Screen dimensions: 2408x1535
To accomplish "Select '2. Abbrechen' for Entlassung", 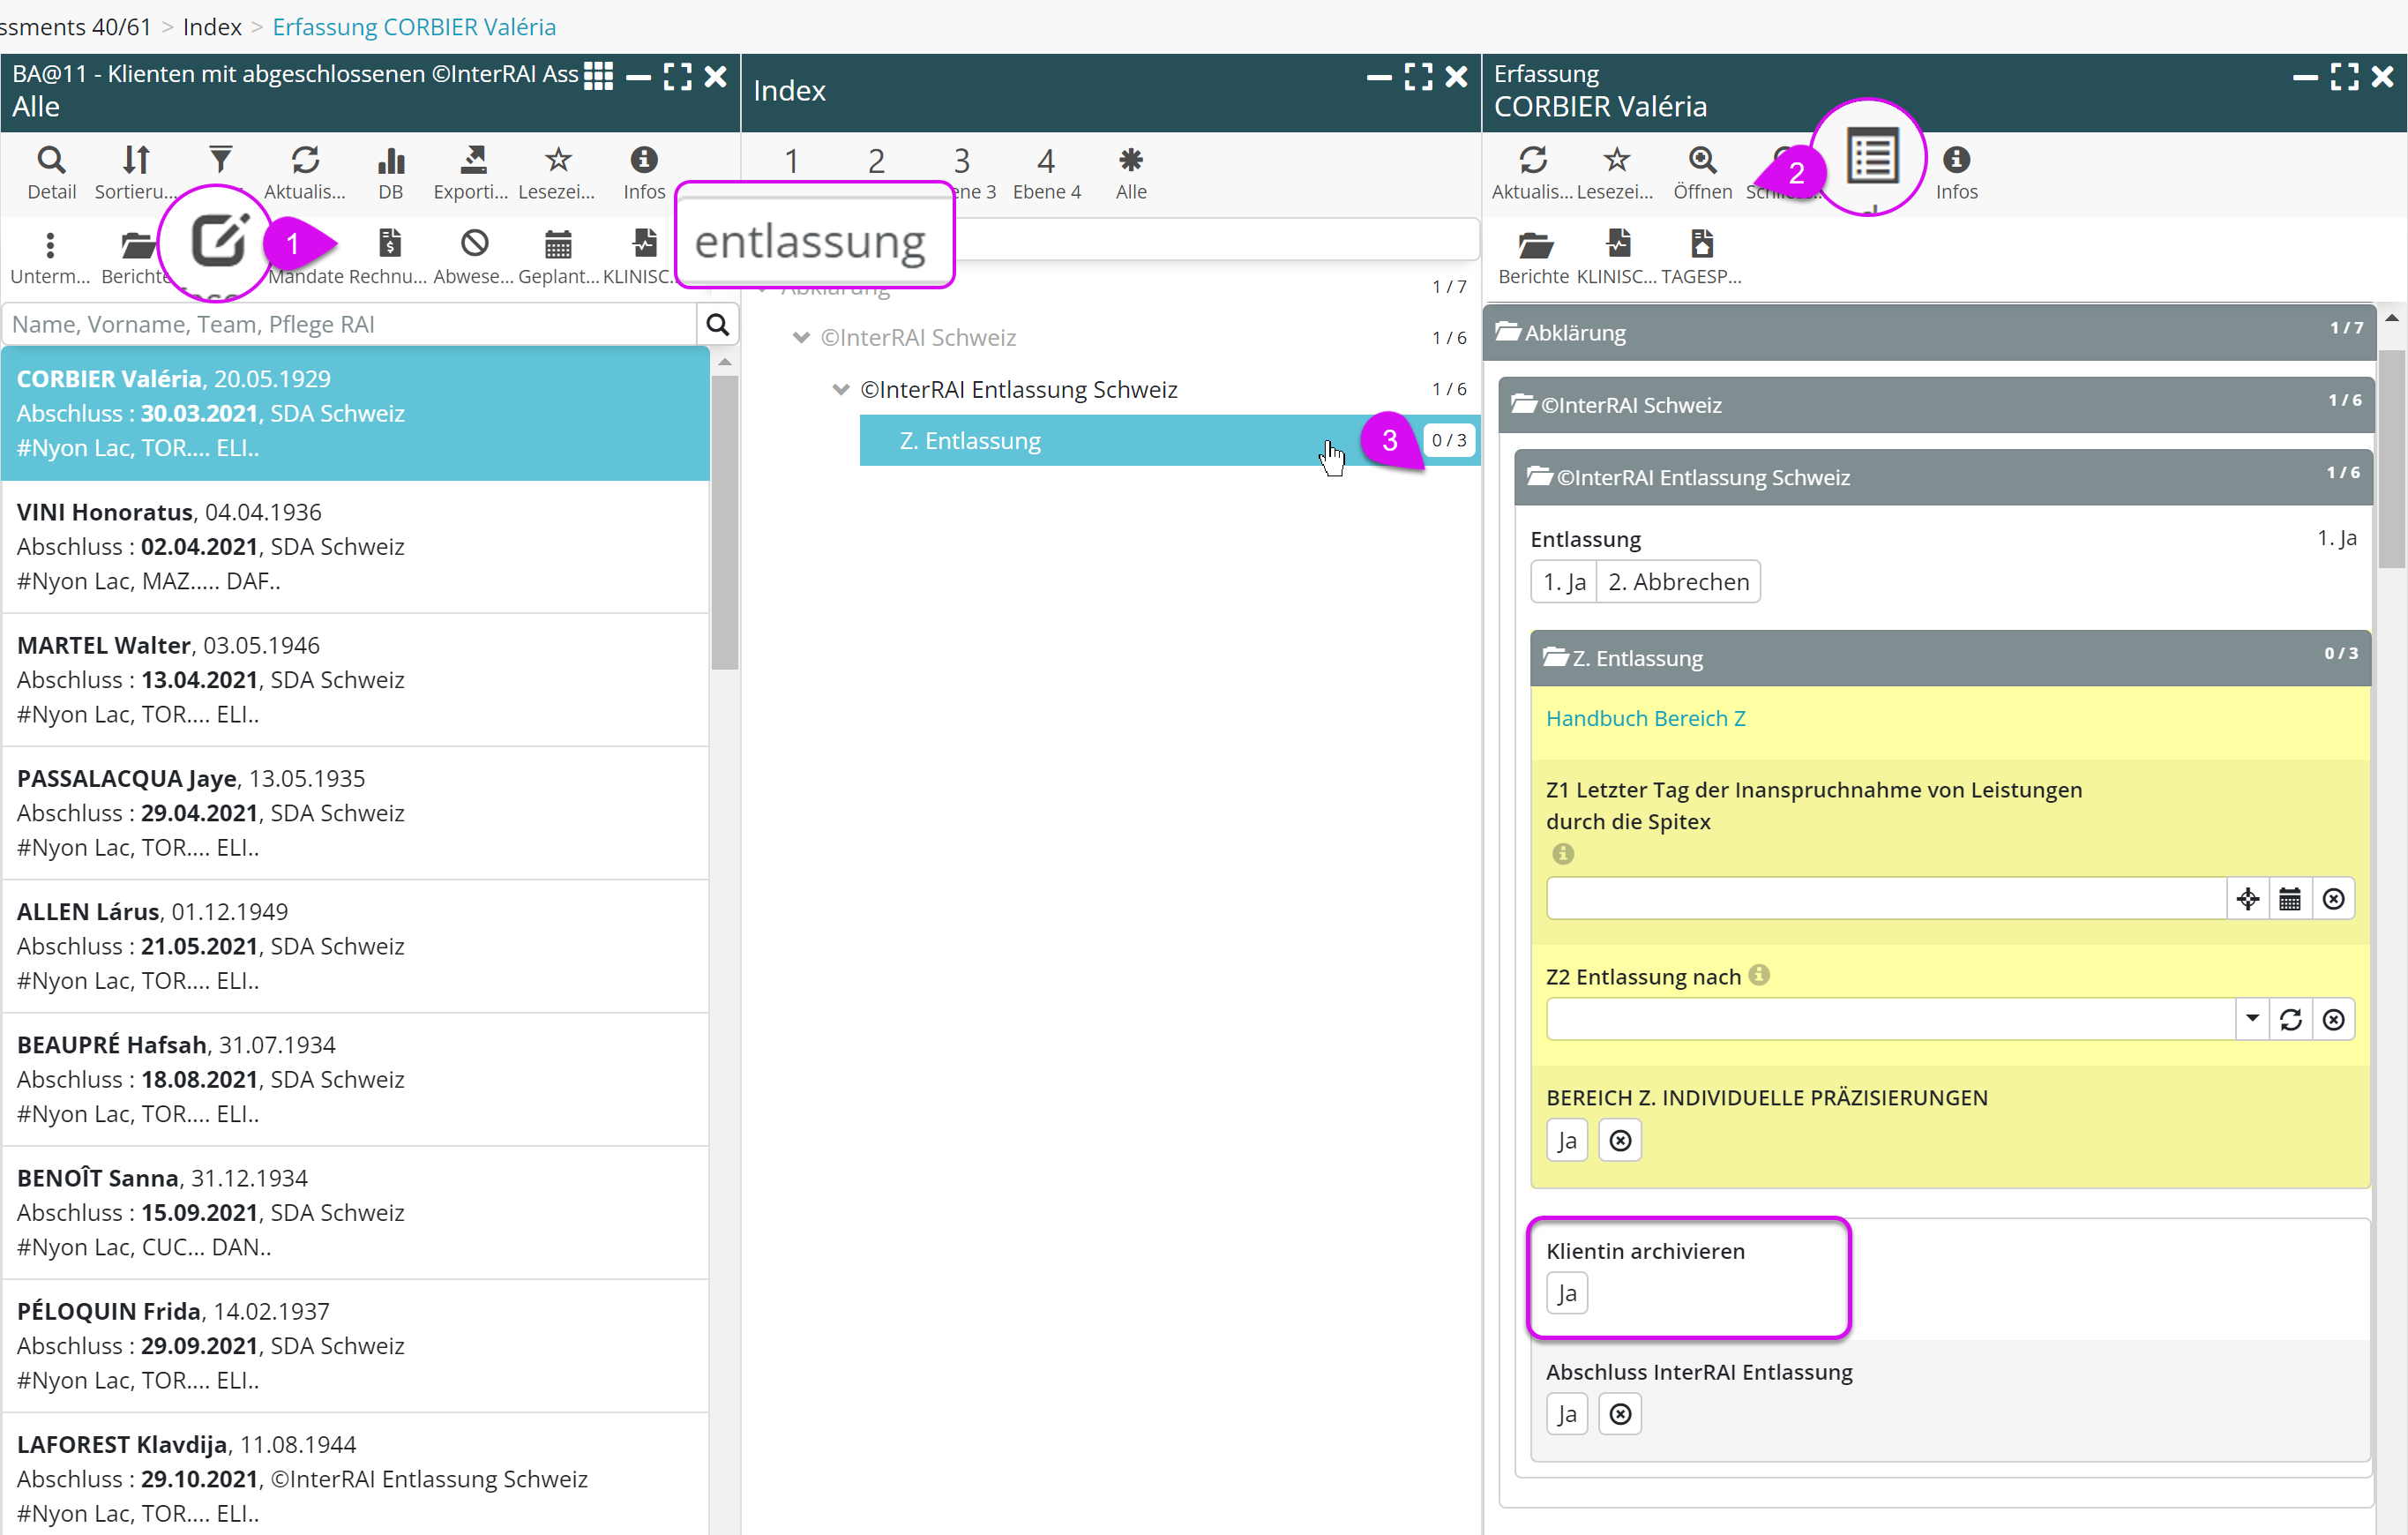I will 1678,582.
